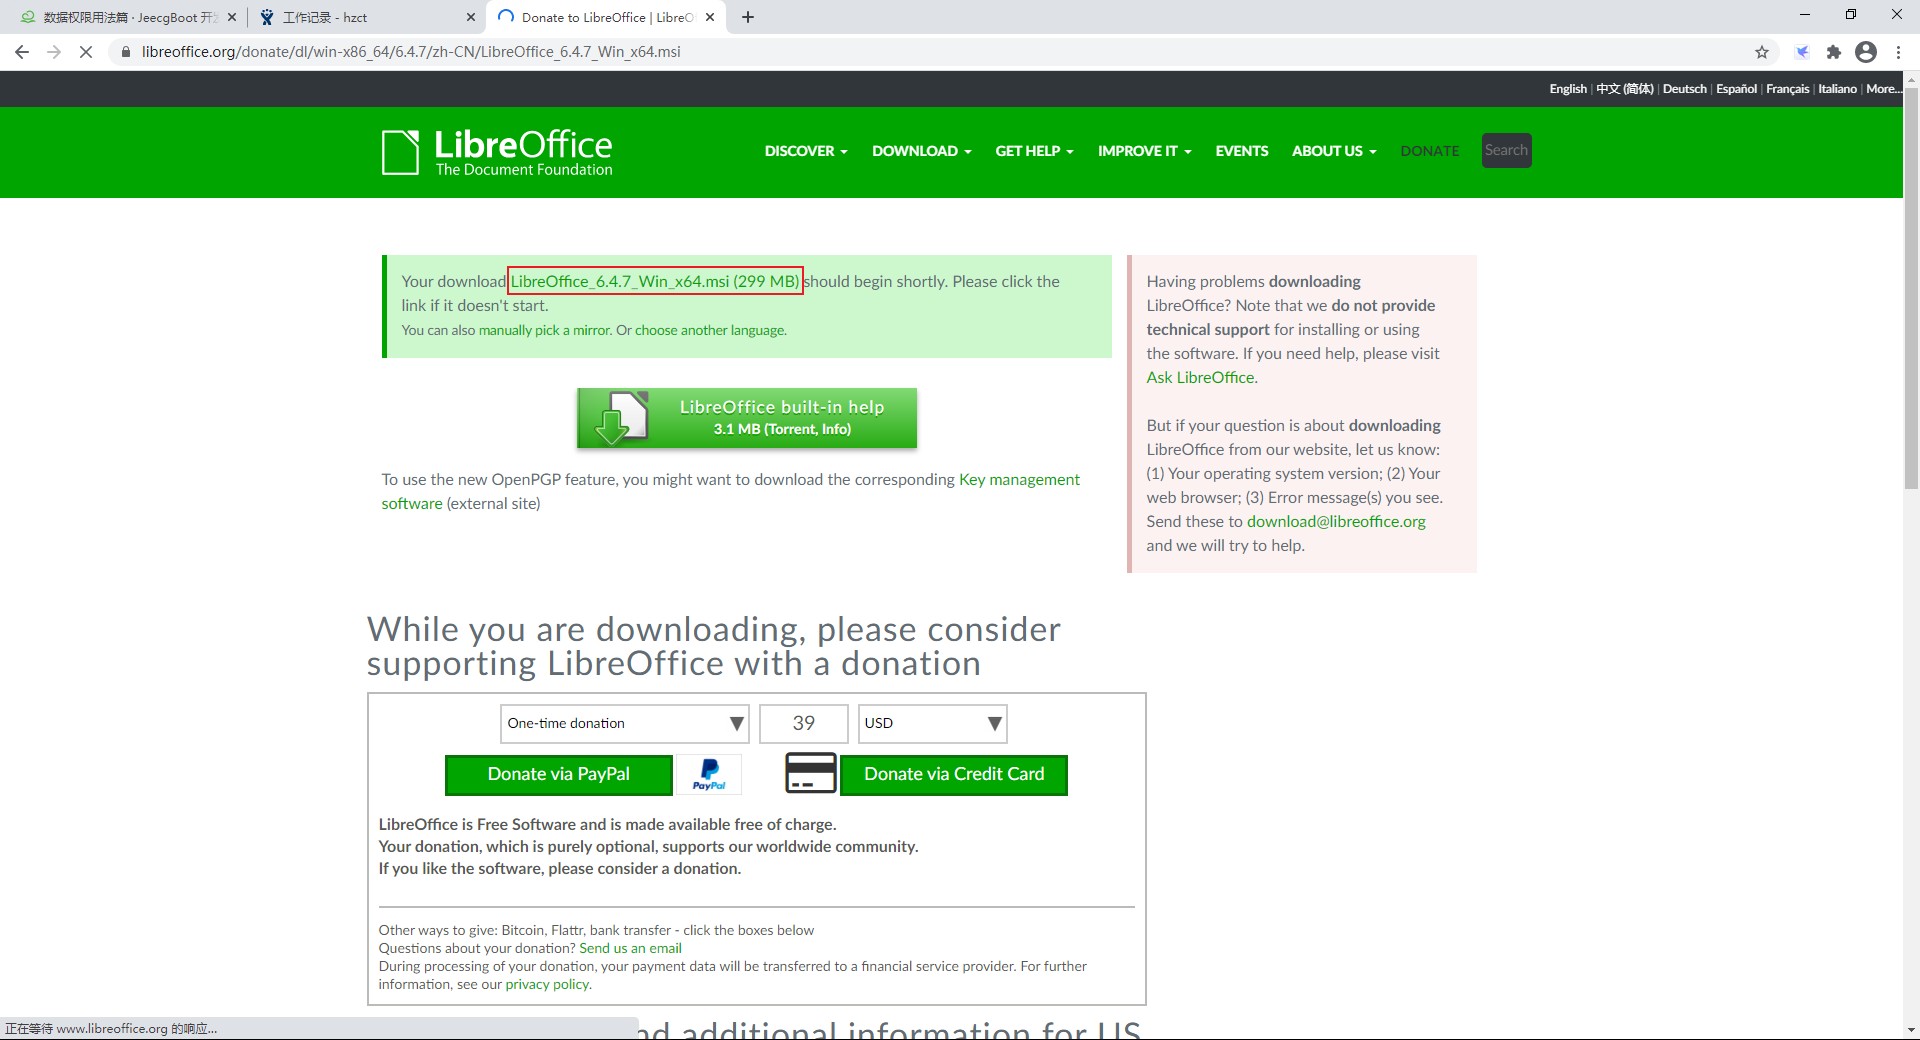The image size is (1920, 1040).
Task: Stop the page loading with the X icon
Action: point(86,52)
